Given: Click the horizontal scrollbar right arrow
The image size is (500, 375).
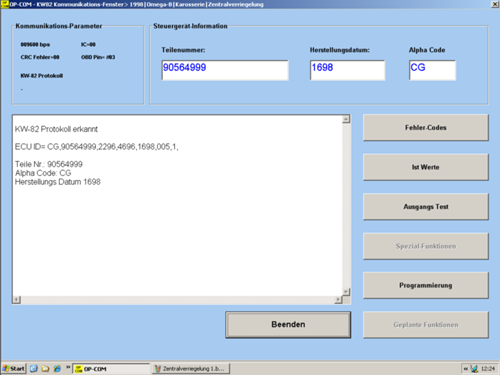Looking at the screenshot, I should click(x=338, y=300).
